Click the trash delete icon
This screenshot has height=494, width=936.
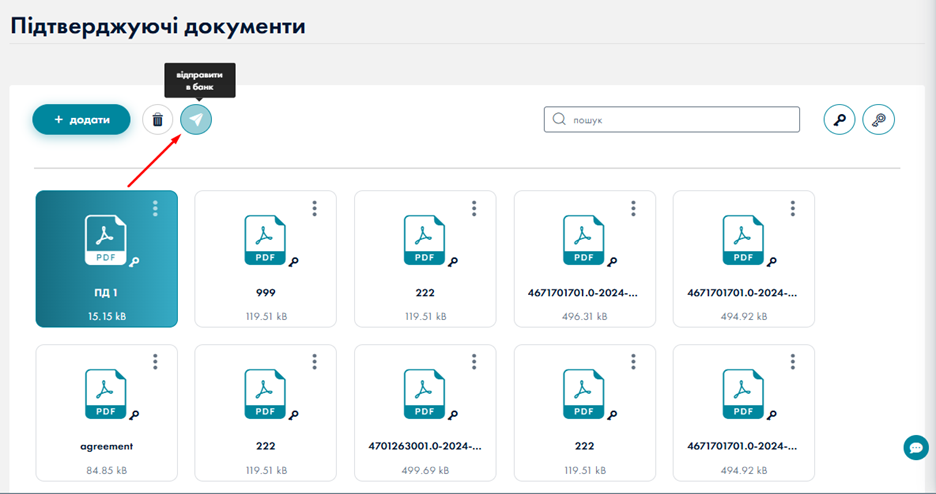pyautogui.click(x=157, y=120)
